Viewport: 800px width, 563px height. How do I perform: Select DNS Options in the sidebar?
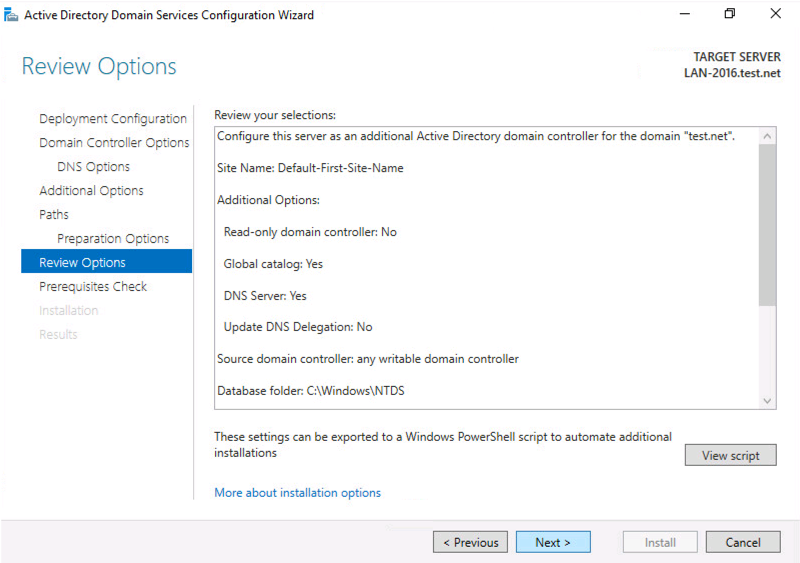(93, 166)
